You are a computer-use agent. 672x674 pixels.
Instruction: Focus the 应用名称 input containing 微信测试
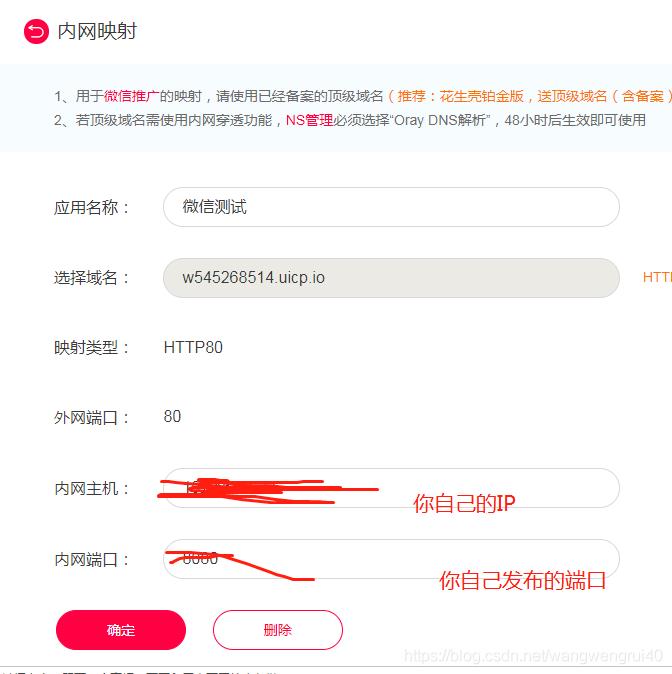coord(391,207)
